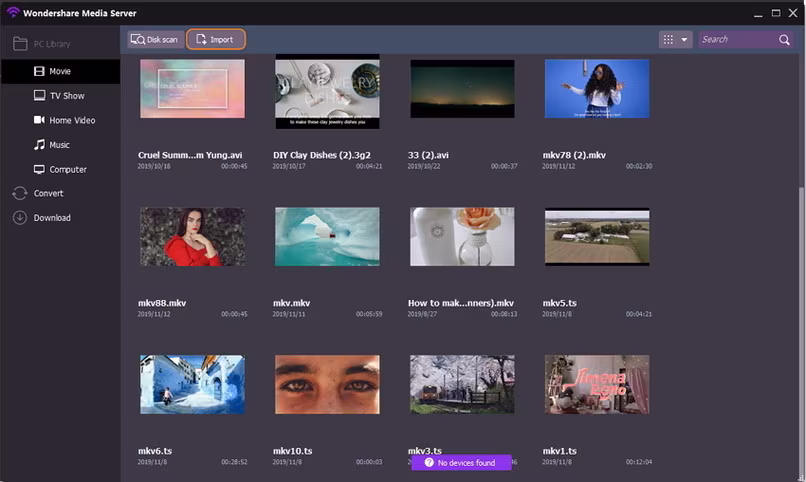Open the How to mak...nners).mkv thumbnail
The width and height of the screenshot is (806, 482).
pyautogui.click(x=462, y=236)
